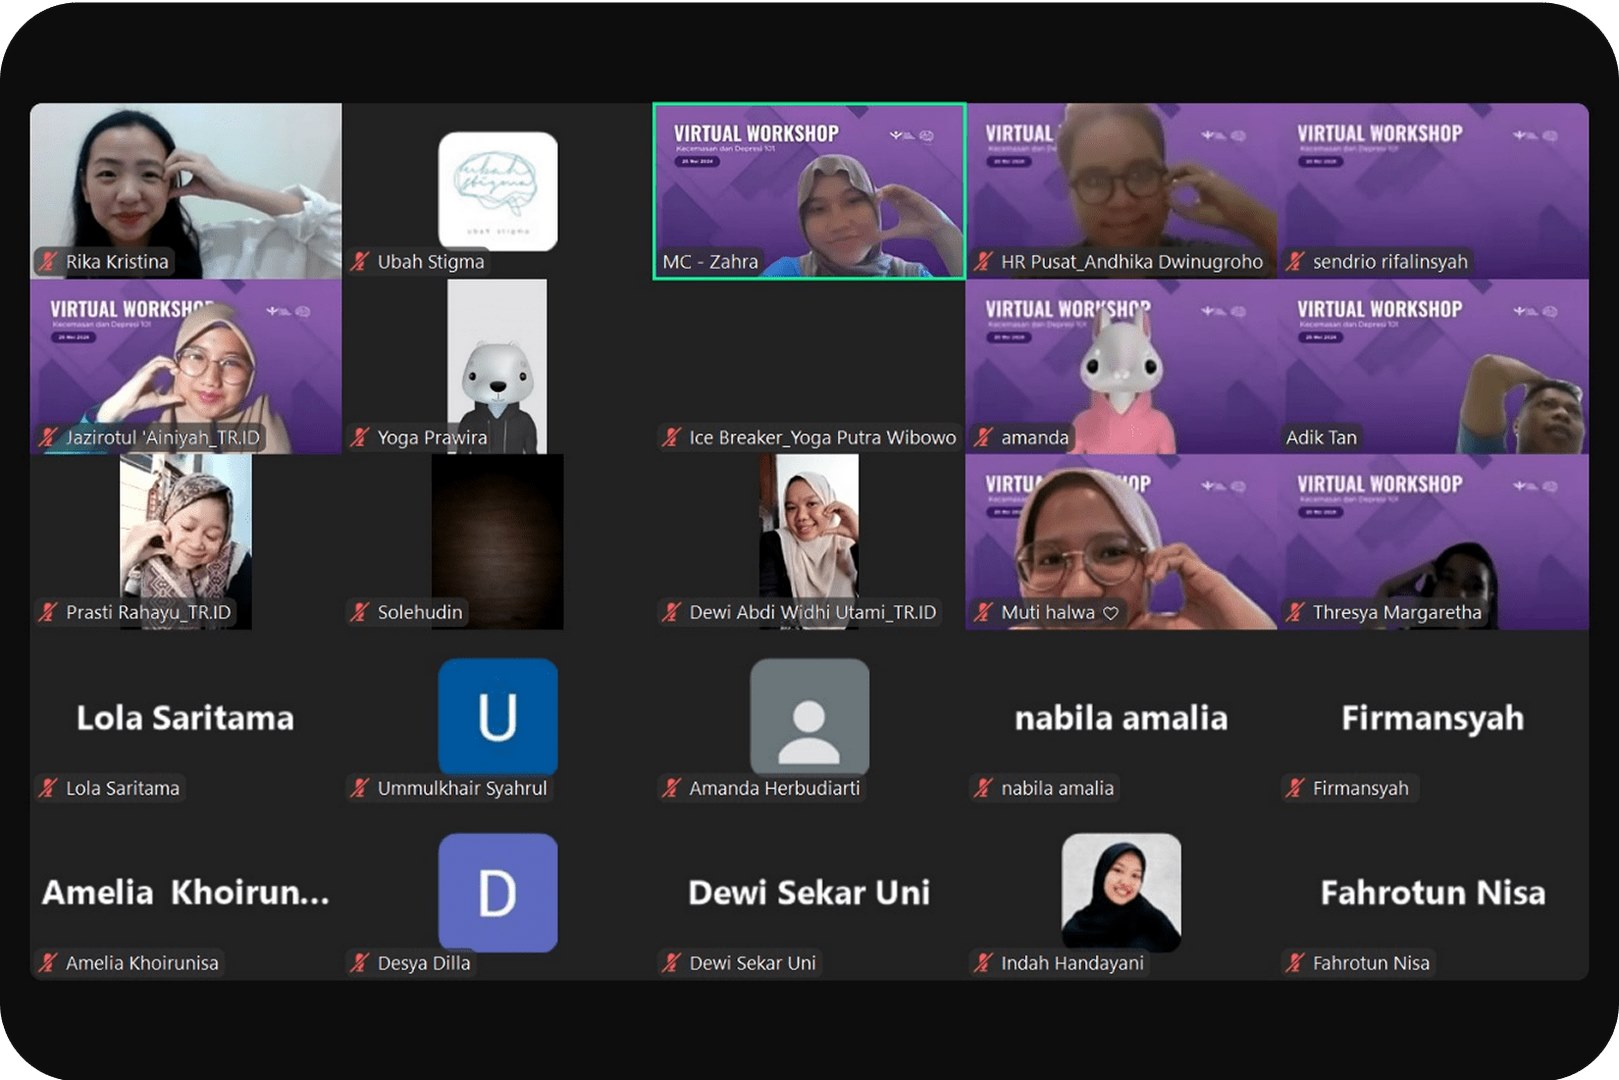Image resolution: width=1619 pixels, height=1080 pixels.
Task: Click Amanda Herbudiarti's gray default profile avatar
Action: pos(809,716)
